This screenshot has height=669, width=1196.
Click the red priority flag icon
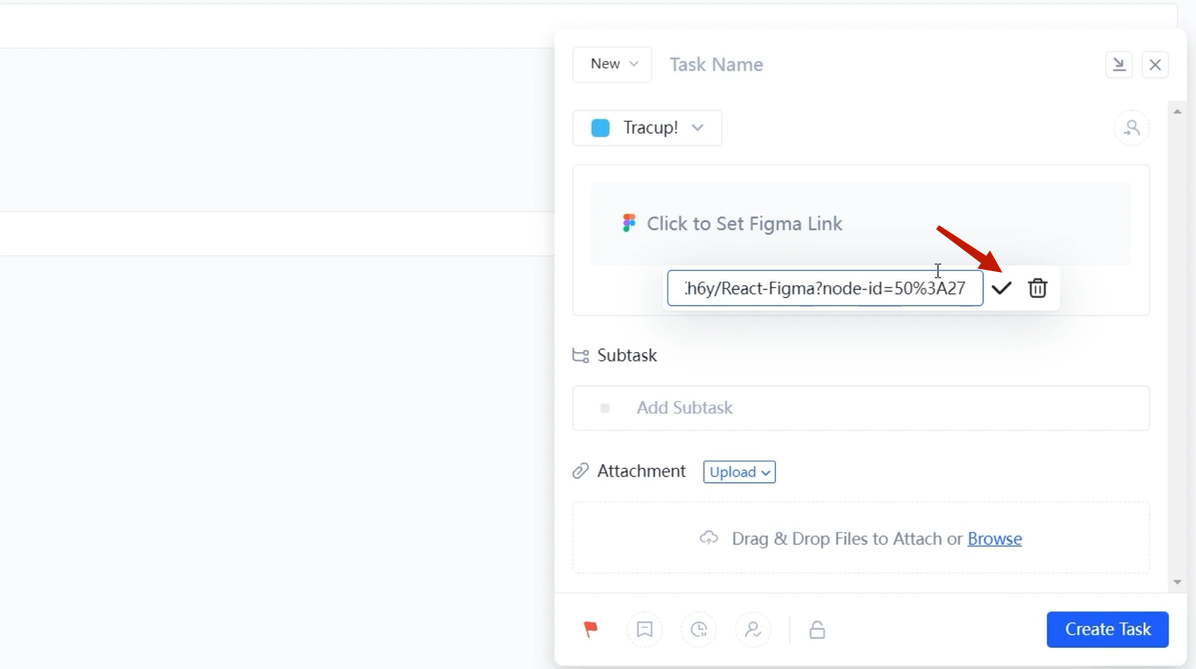[x=591, y=629]
